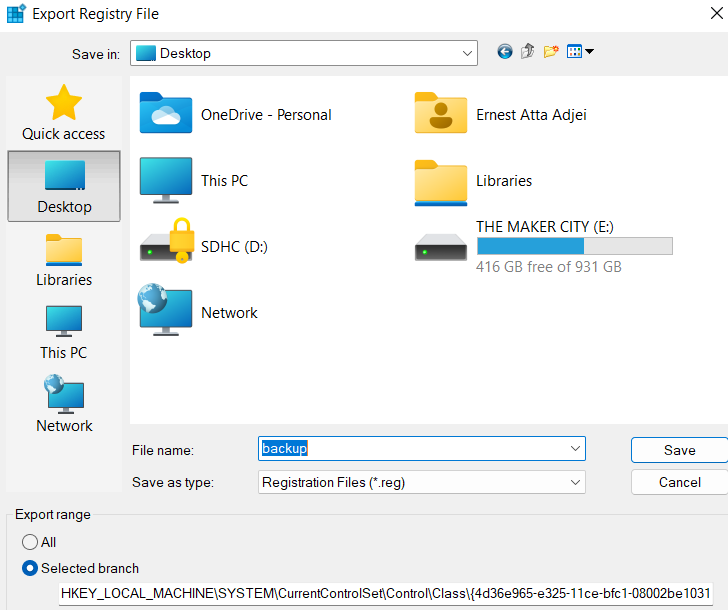The width and height of the screenshot is (728, 610).
Task: Select Quick access in the sidebar
Action: click(63, 113)
